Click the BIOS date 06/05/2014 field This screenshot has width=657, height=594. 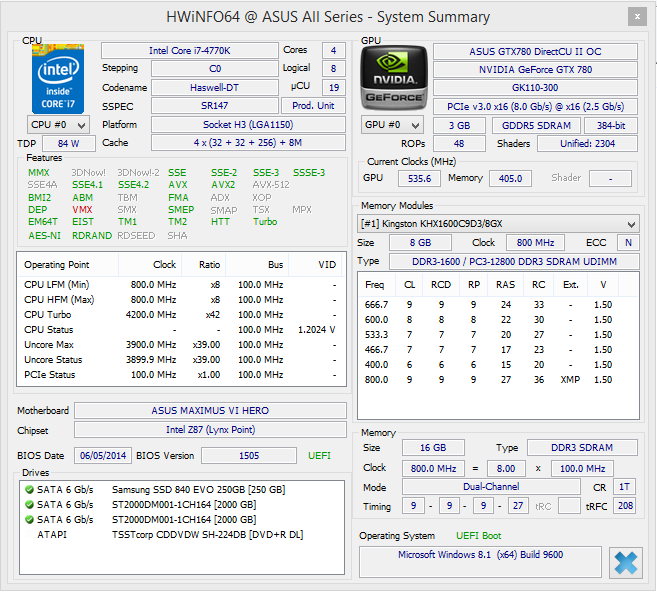(103, 455)
